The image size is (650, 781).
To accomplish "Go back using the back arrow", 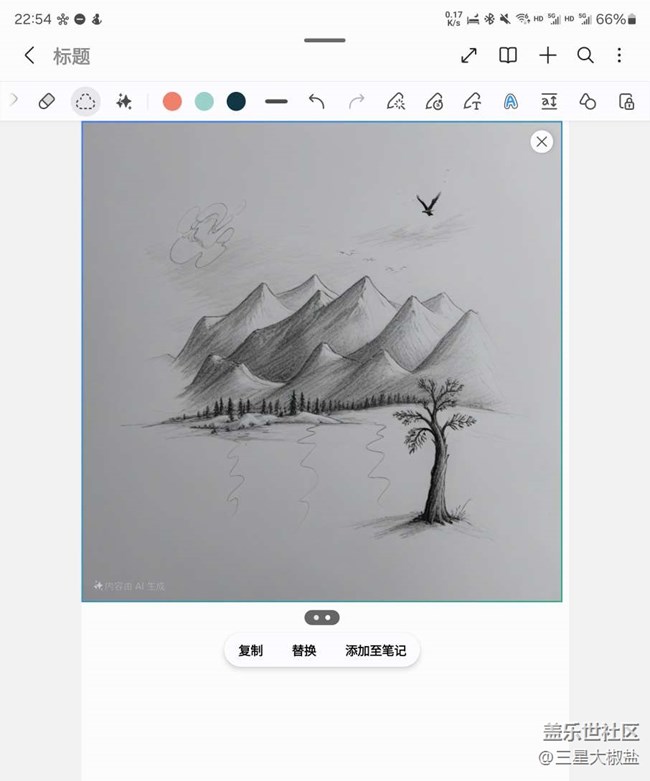I will coord(29,55).
